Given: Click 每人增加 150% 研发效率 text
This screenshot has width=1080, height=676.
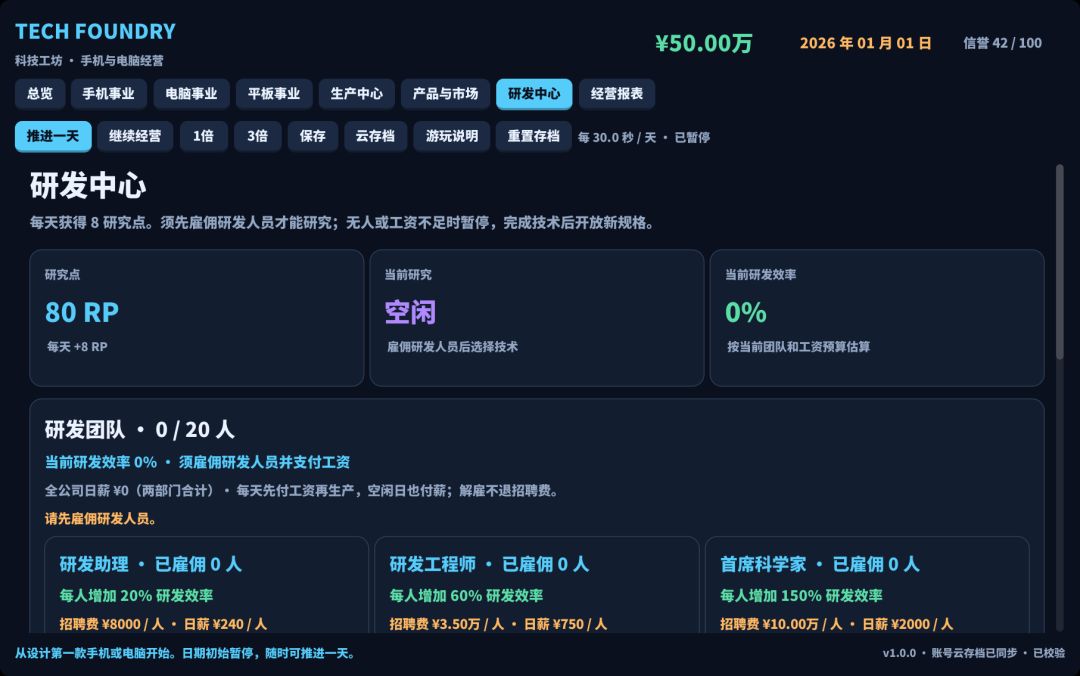Looking at the screenshot, I should click(801, 595).
